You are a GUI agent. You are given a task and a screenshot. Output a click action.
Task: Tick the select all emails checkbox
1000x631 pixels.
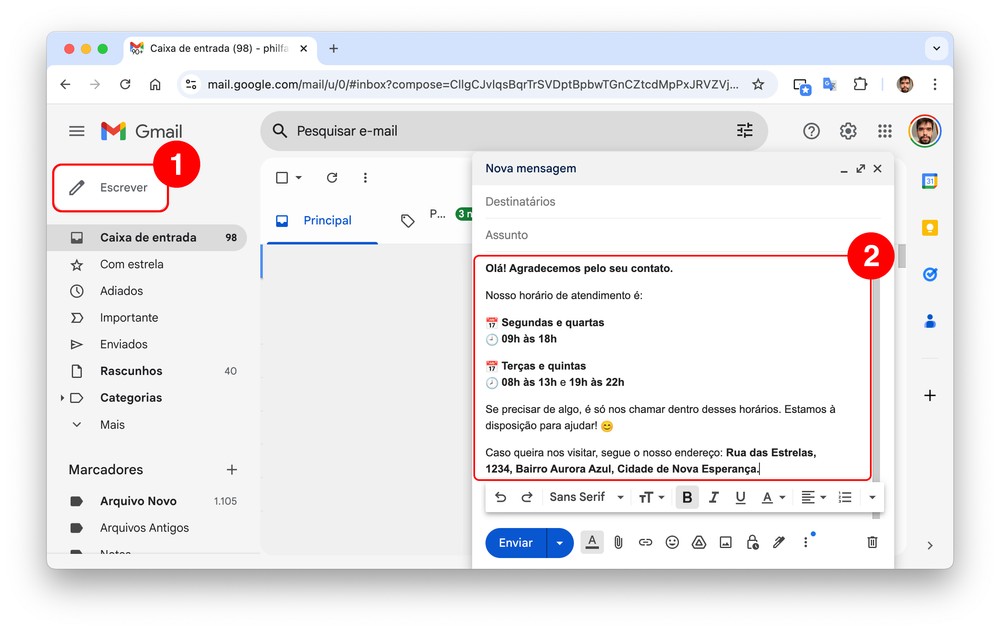coord(282,178)
